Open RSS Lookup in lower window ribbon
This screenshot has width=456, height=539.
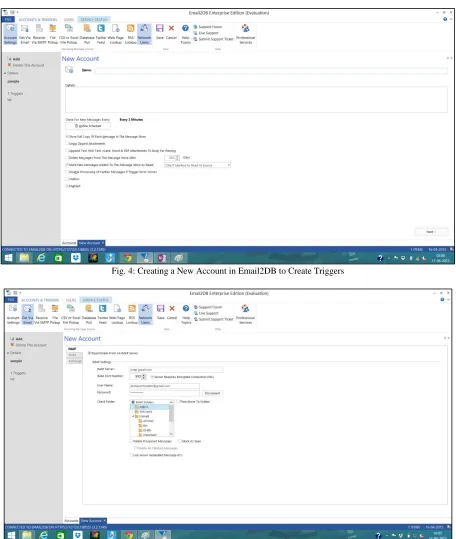pyautogui.click(x=132, y=314)
